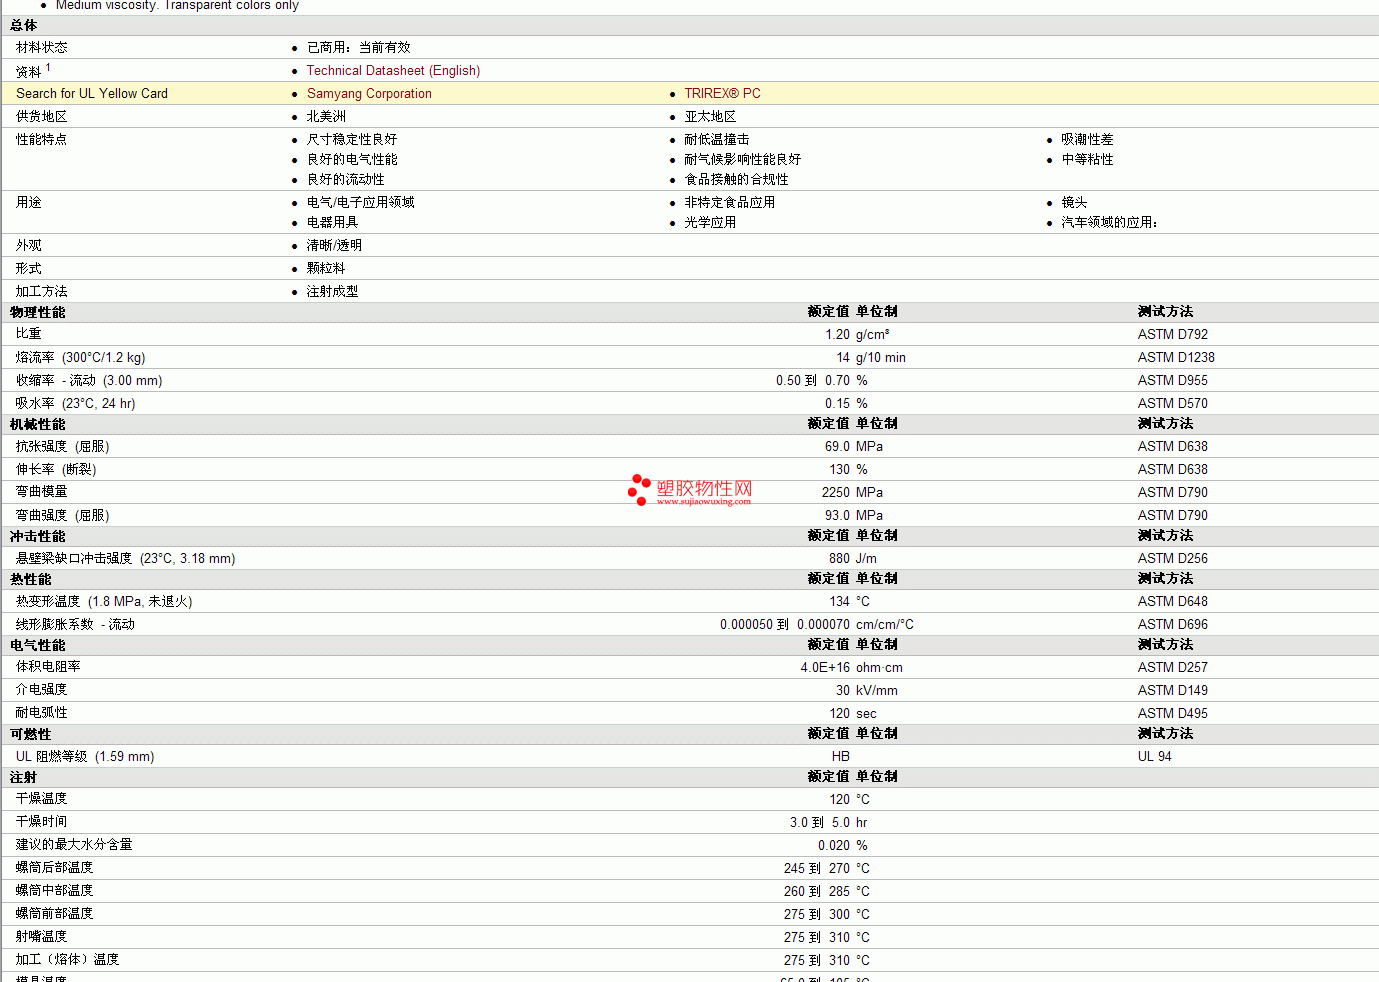Click the 清晰/透明 appearance value
1379x982 pixels.
click(335, 246)
